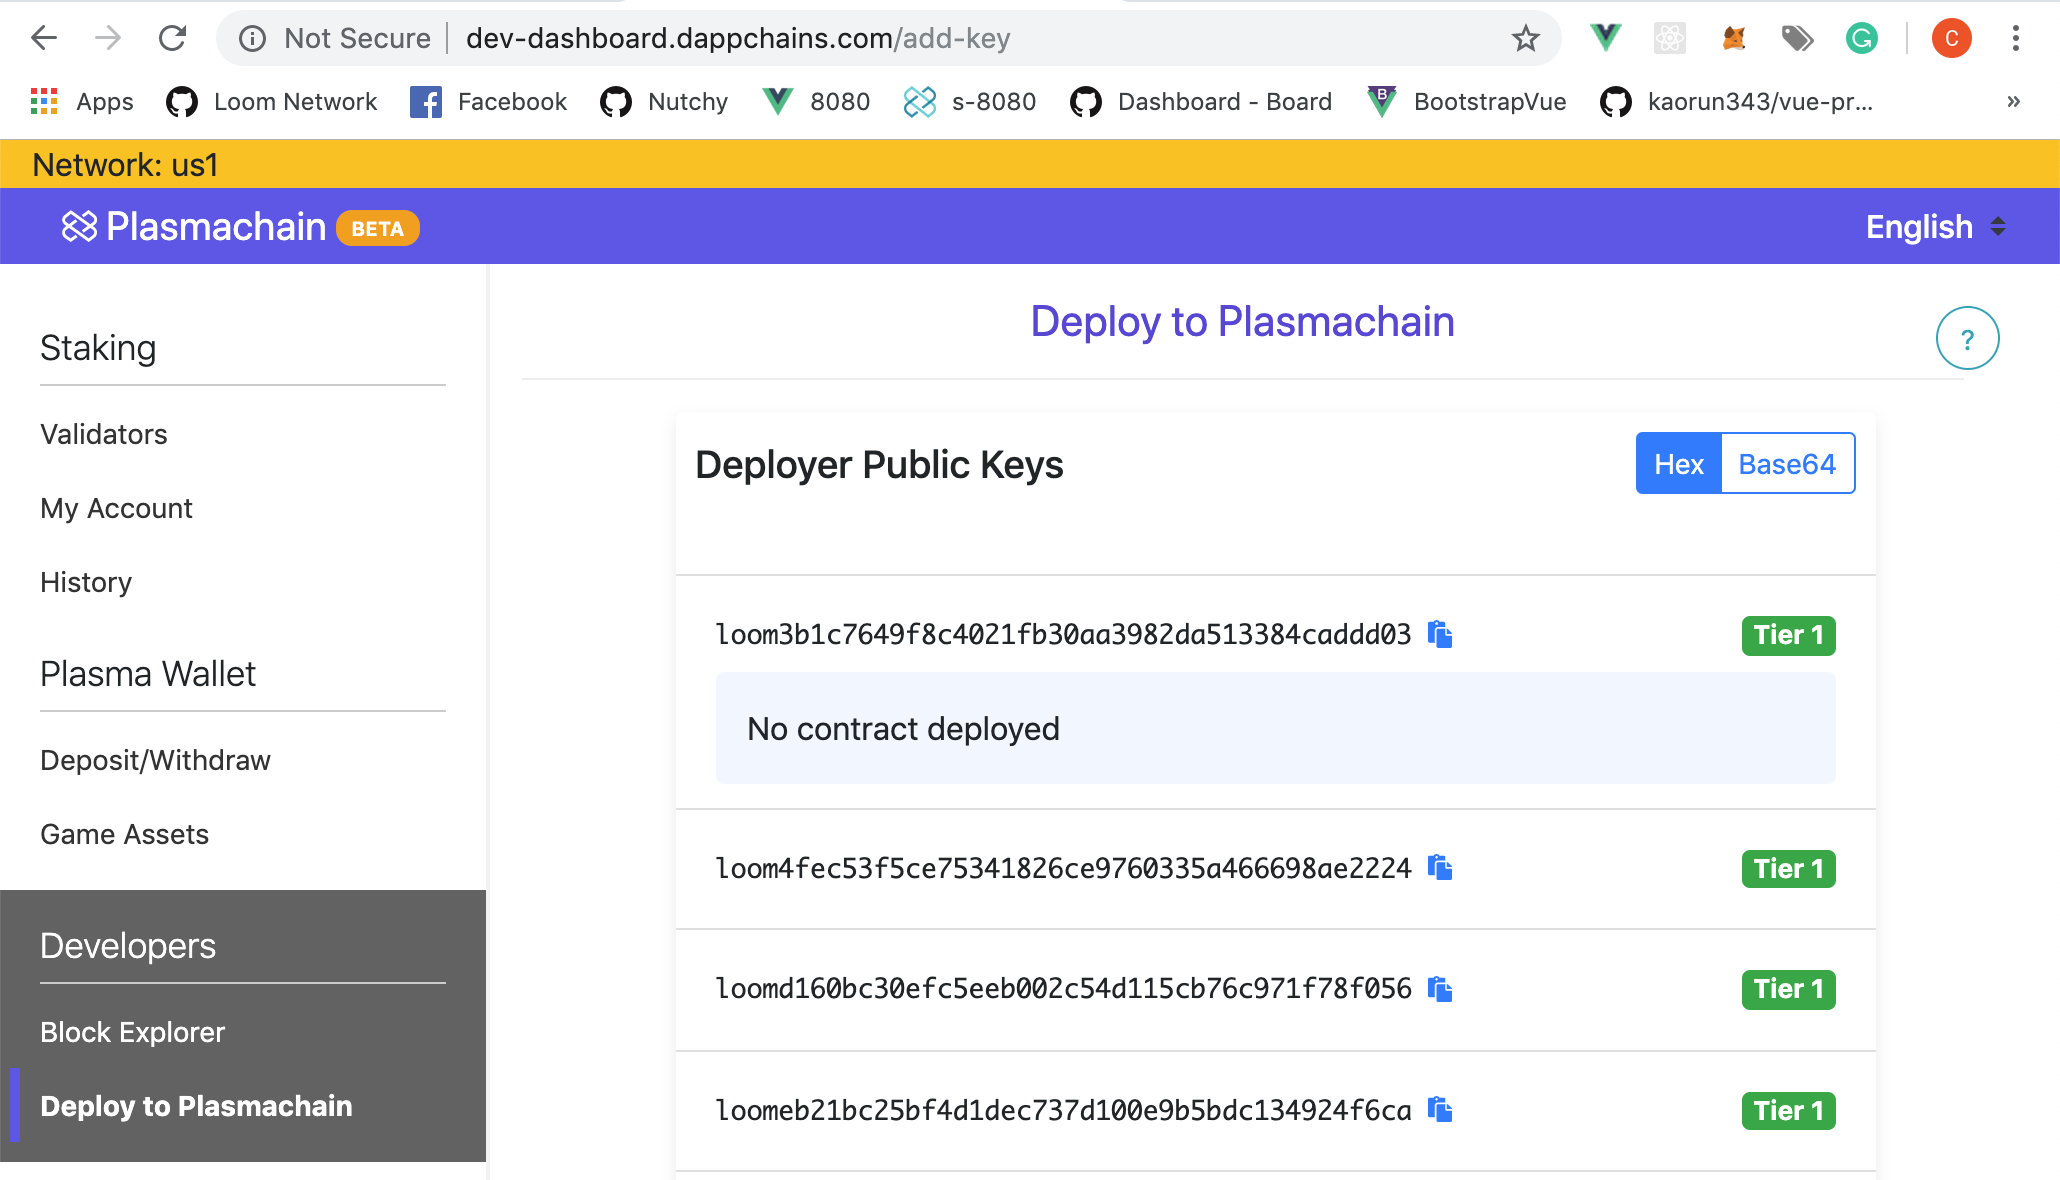Open the Deposit/Withdraw section
The width and height of the screenshot is (2060, 1180).
coord(154,760)
